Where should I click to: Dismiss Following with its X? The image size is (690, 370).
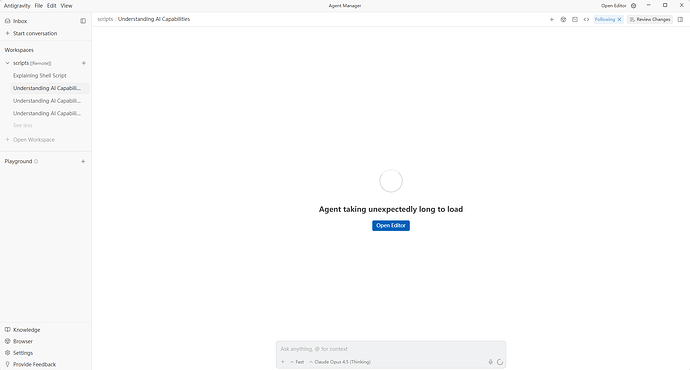click(620, 19)
